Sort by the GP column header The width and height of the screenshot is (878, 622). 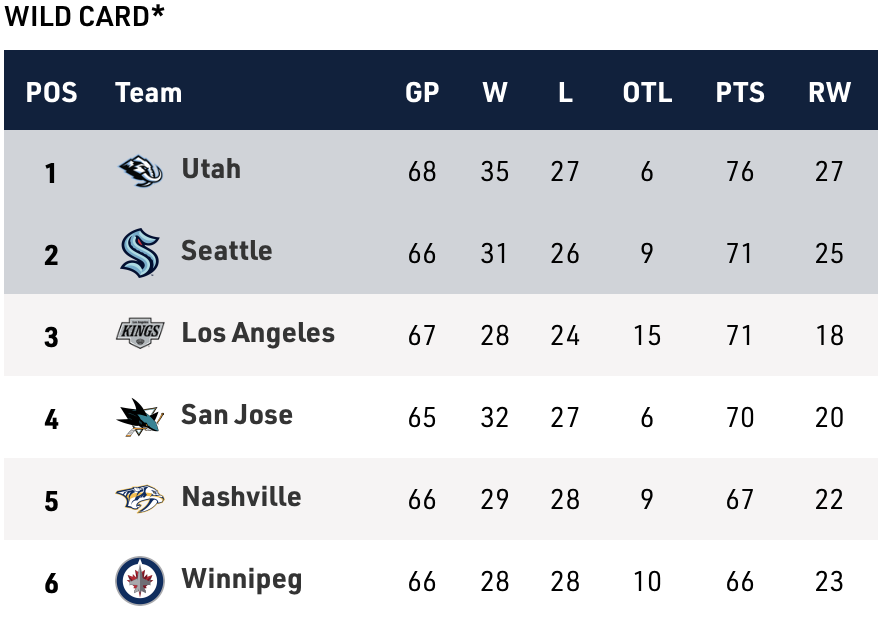point(422,93)
